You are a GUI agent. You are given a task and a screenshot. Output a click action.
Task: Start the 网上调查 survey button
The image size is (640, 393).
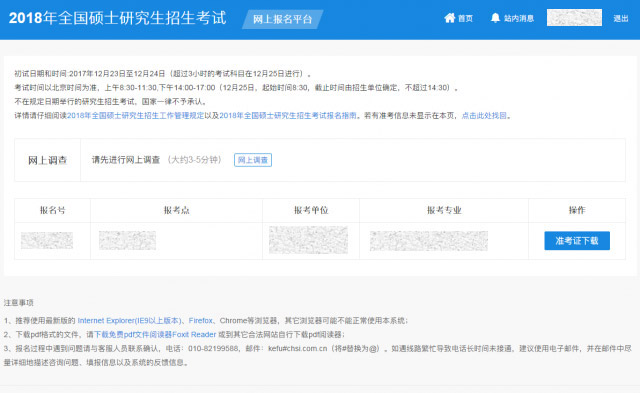[x=253, y=160]
